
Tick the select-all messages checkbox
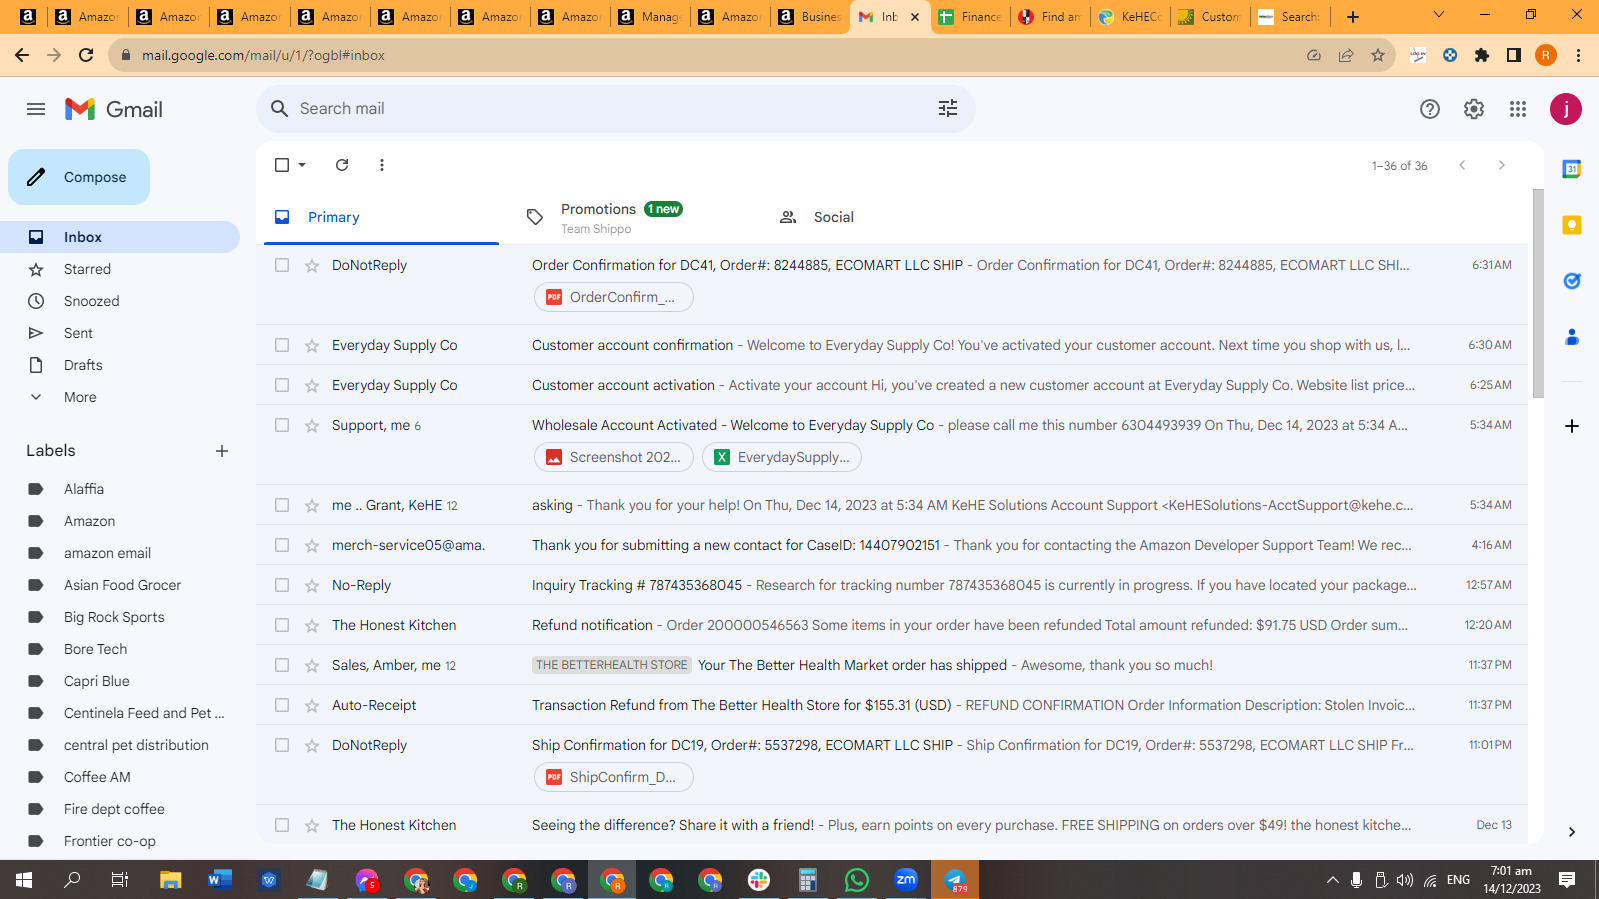[x=282, y=165]
